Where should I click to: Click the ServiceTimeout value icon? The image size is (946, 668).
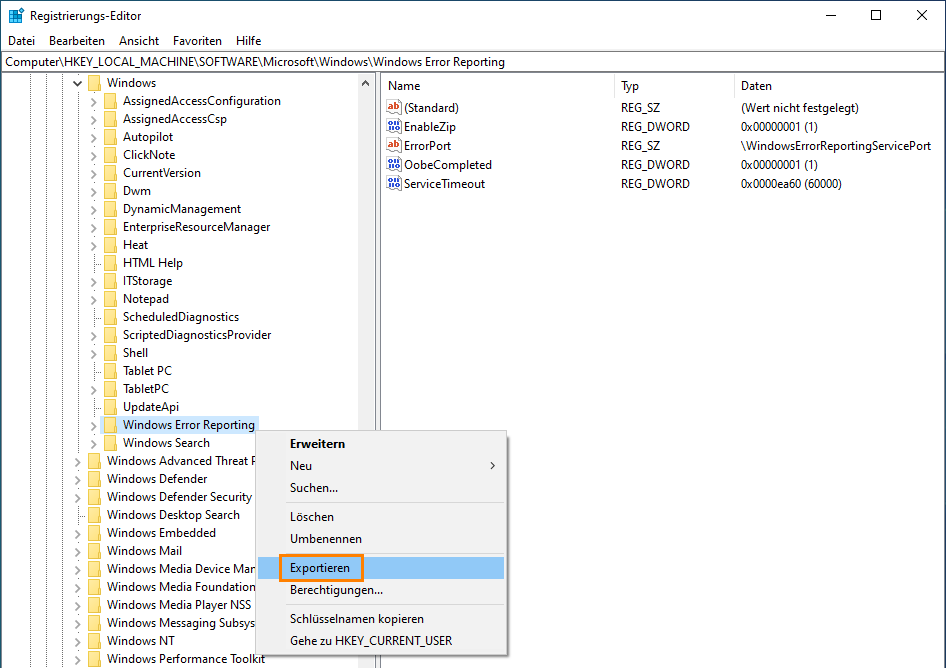tap(391, 183)
